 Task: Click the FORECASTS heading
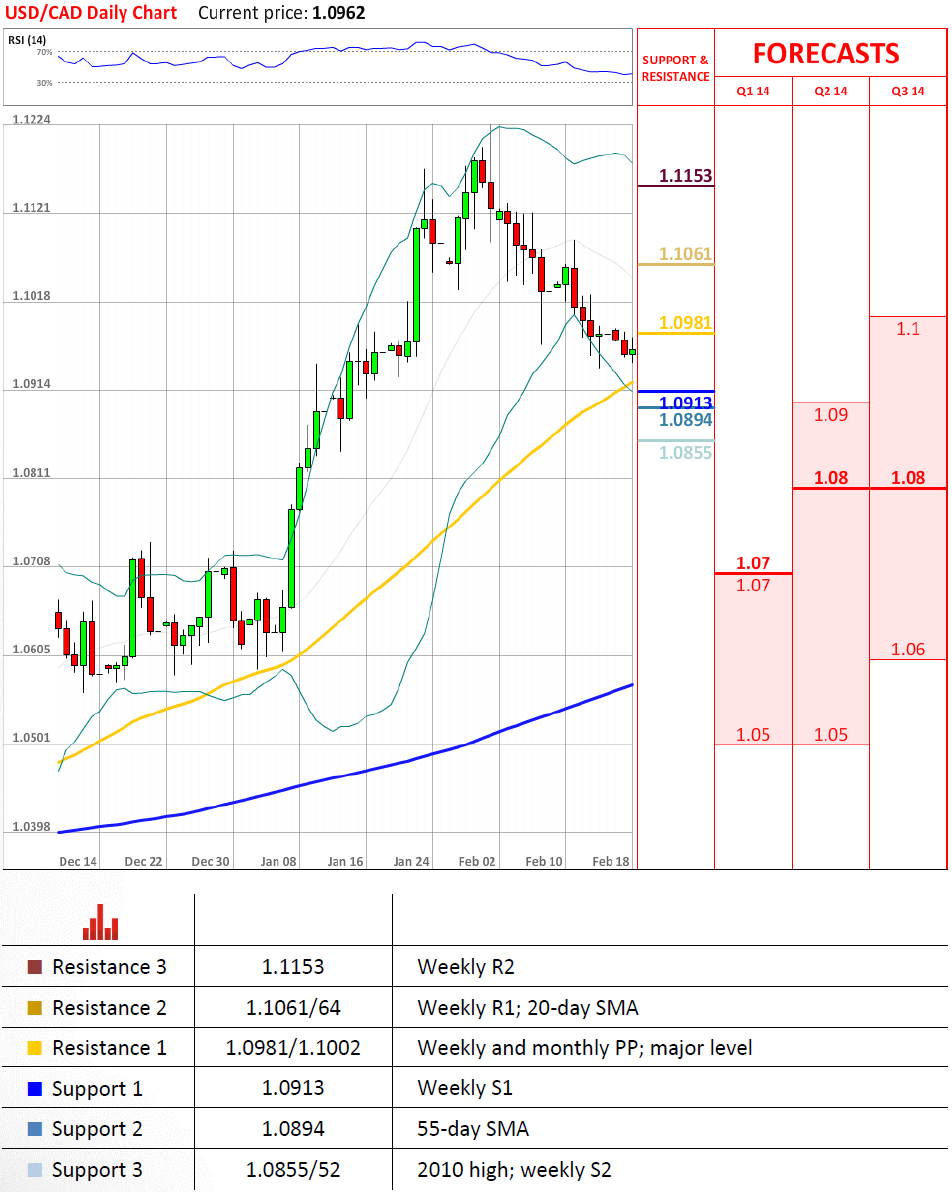tap(826, 53)
